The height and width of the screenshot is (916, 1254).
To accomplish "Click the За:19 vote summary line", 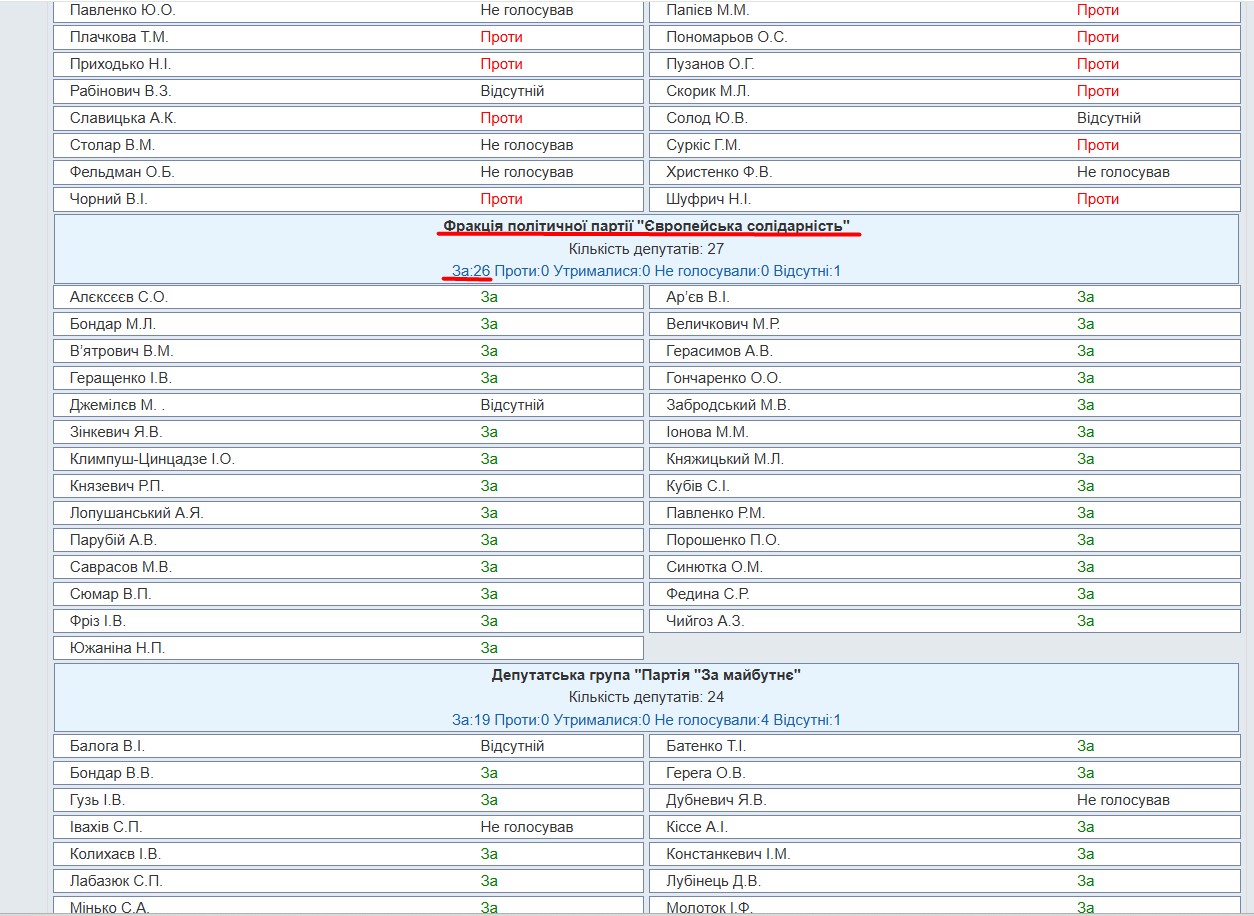I will [647, 719].
